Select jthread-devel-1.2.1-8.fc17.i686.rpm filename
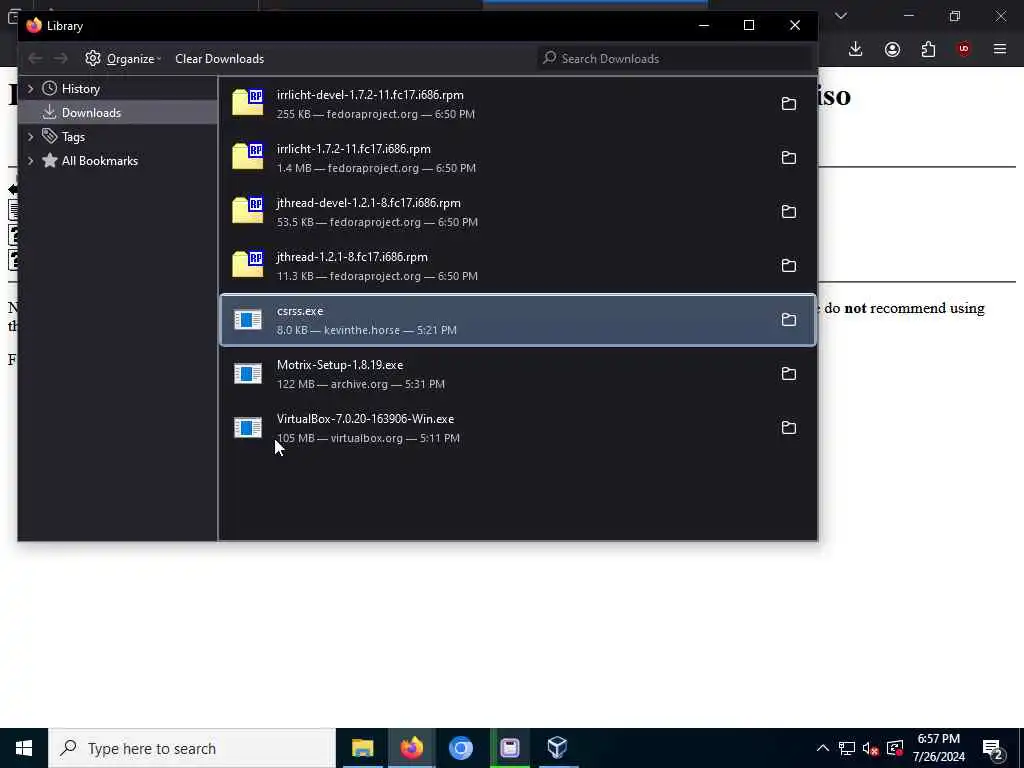The height and width of the screenshot is (768, 1024). pyautogui.click(x=368, y=203)
